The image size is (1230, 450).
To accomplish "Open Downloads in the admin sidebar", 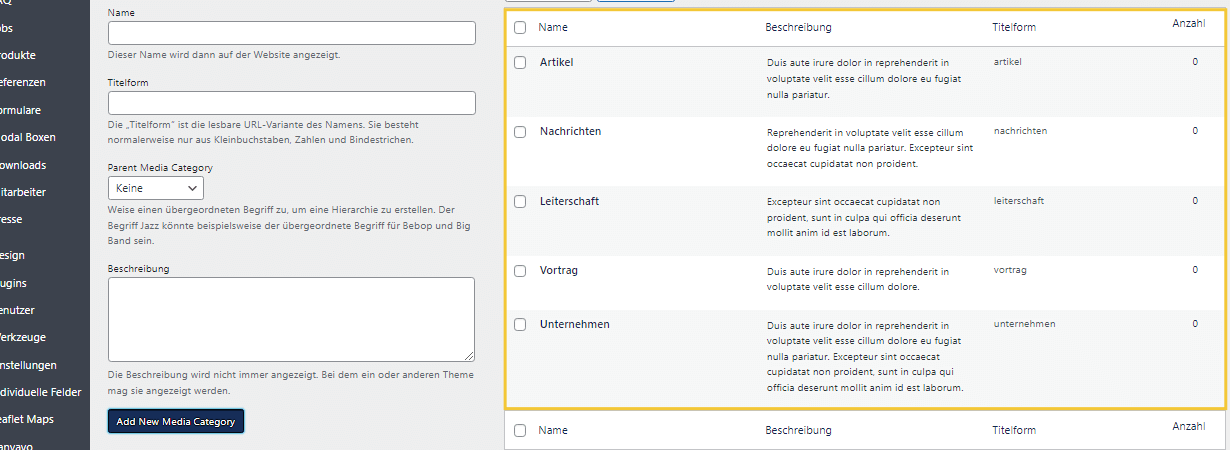I will click(x=22, y=165).
